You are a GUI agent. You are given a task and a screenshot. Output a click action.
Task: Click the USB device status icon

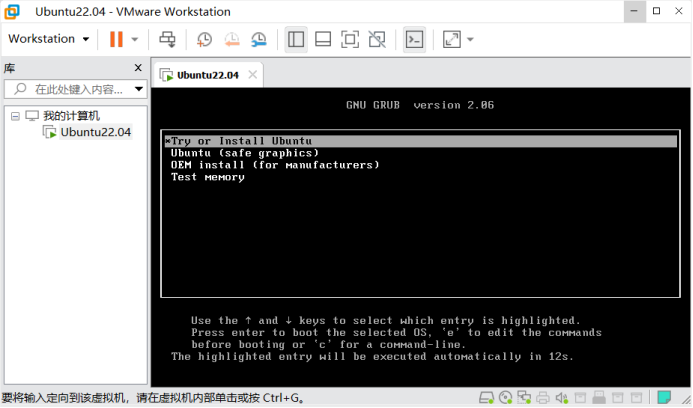(599, 398)
